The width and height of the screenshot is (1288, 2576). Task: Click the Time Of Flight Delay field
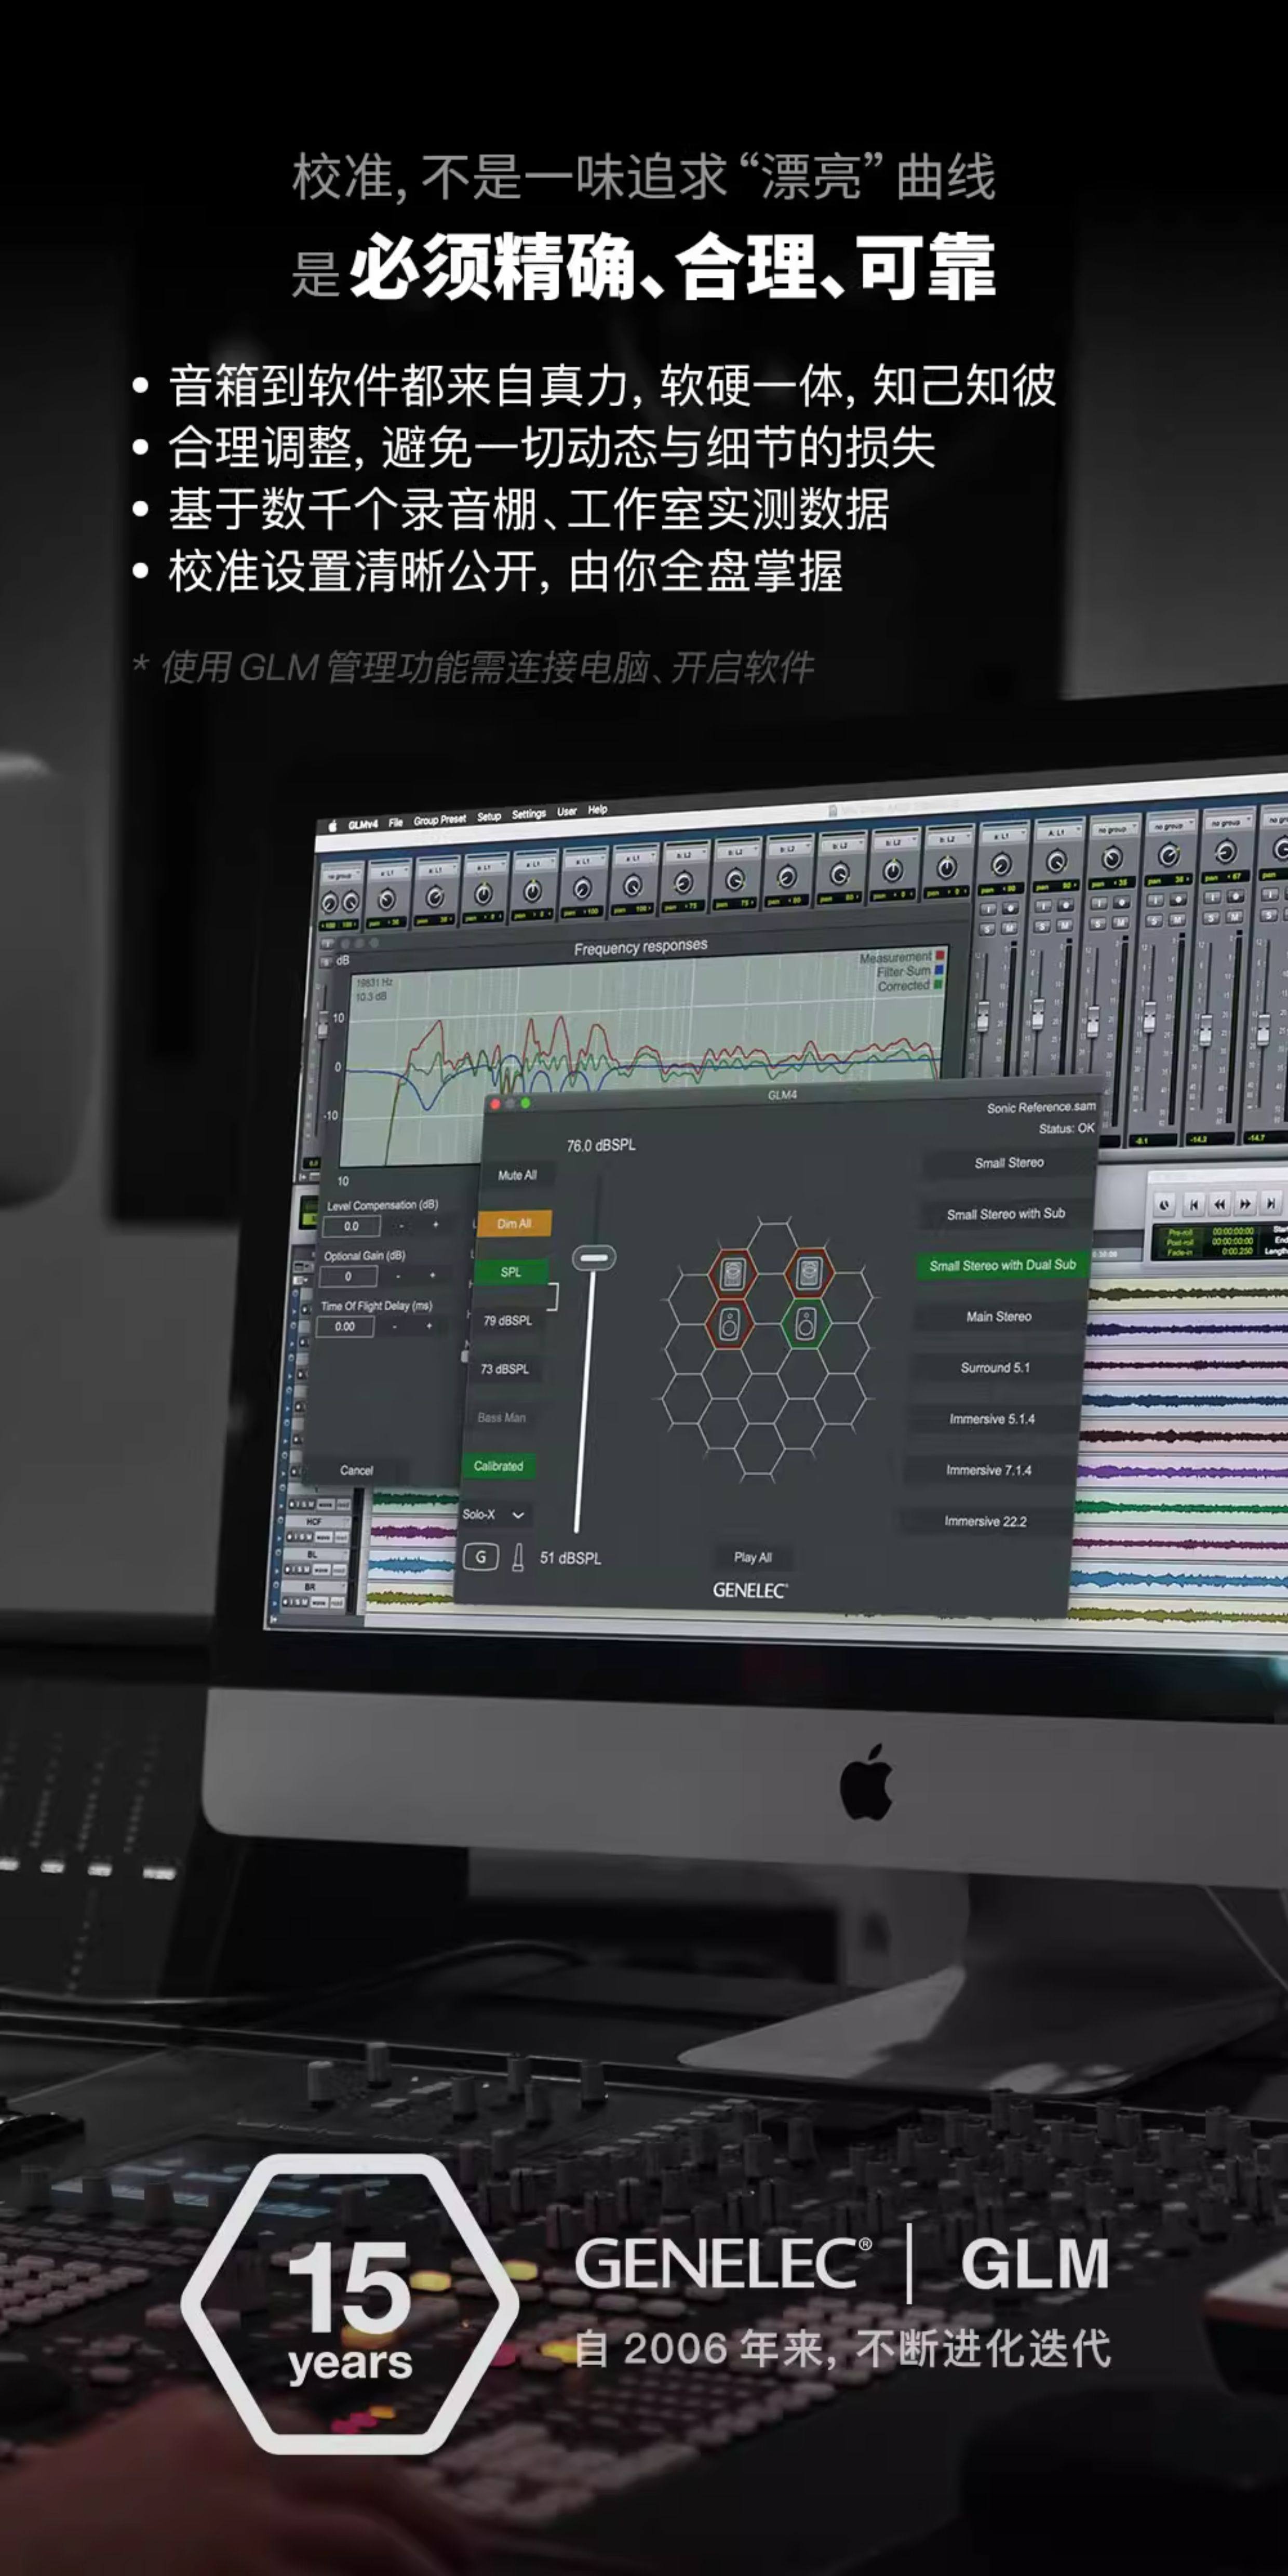[x=345, y=1327]
